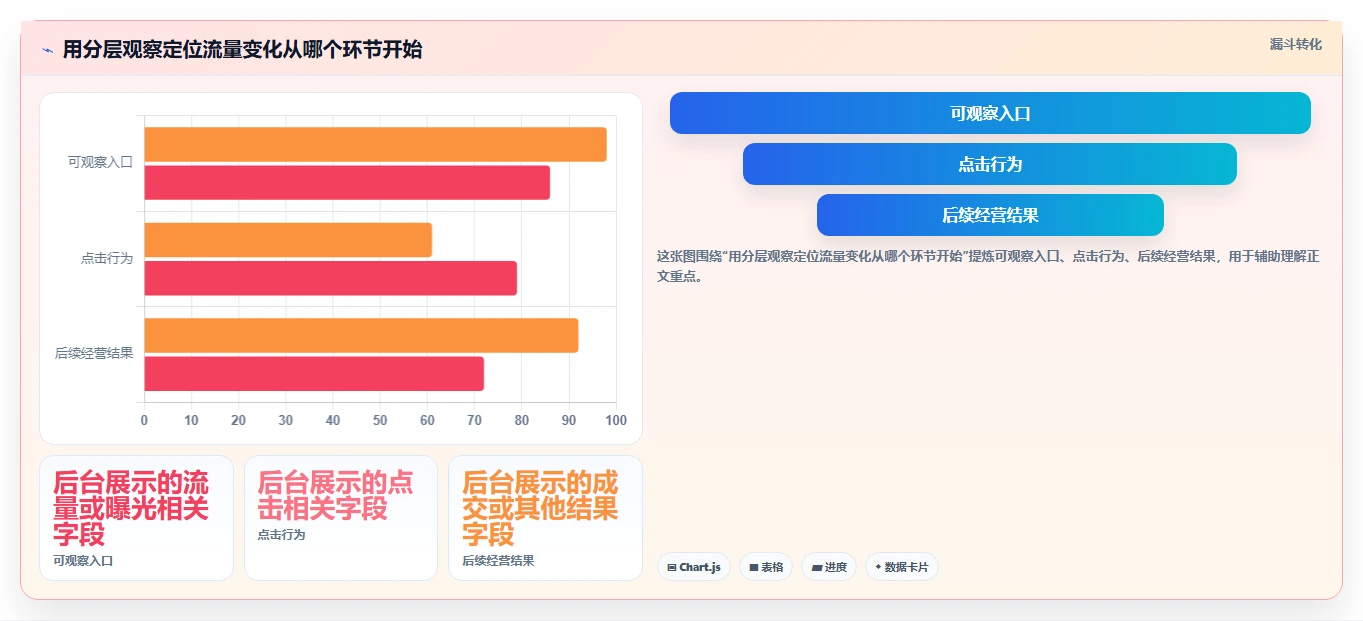The height and width of the screenshot is (621, 1363).
Task: Click the orange bar for 后续经营结果
Action: point(361,335)
